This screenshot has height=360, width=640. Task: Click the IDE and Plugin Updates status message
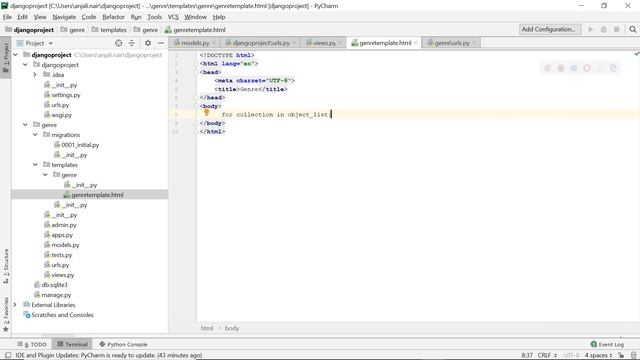pos(109,355)
